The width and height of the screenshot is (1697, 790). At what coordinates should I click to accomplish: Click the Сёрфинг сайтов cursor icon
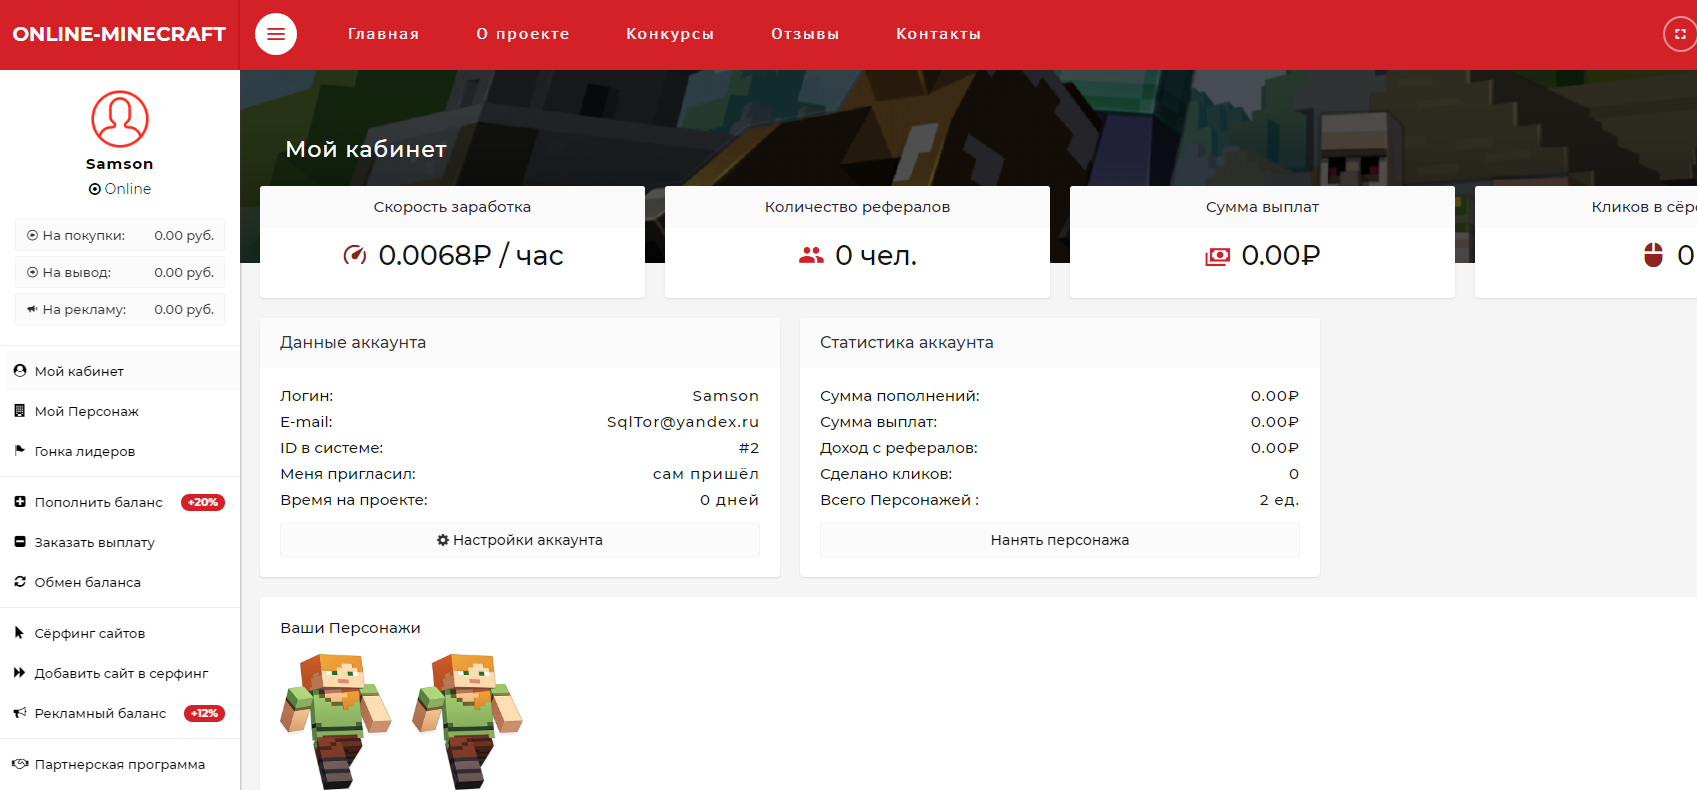[x=20, y=632]
